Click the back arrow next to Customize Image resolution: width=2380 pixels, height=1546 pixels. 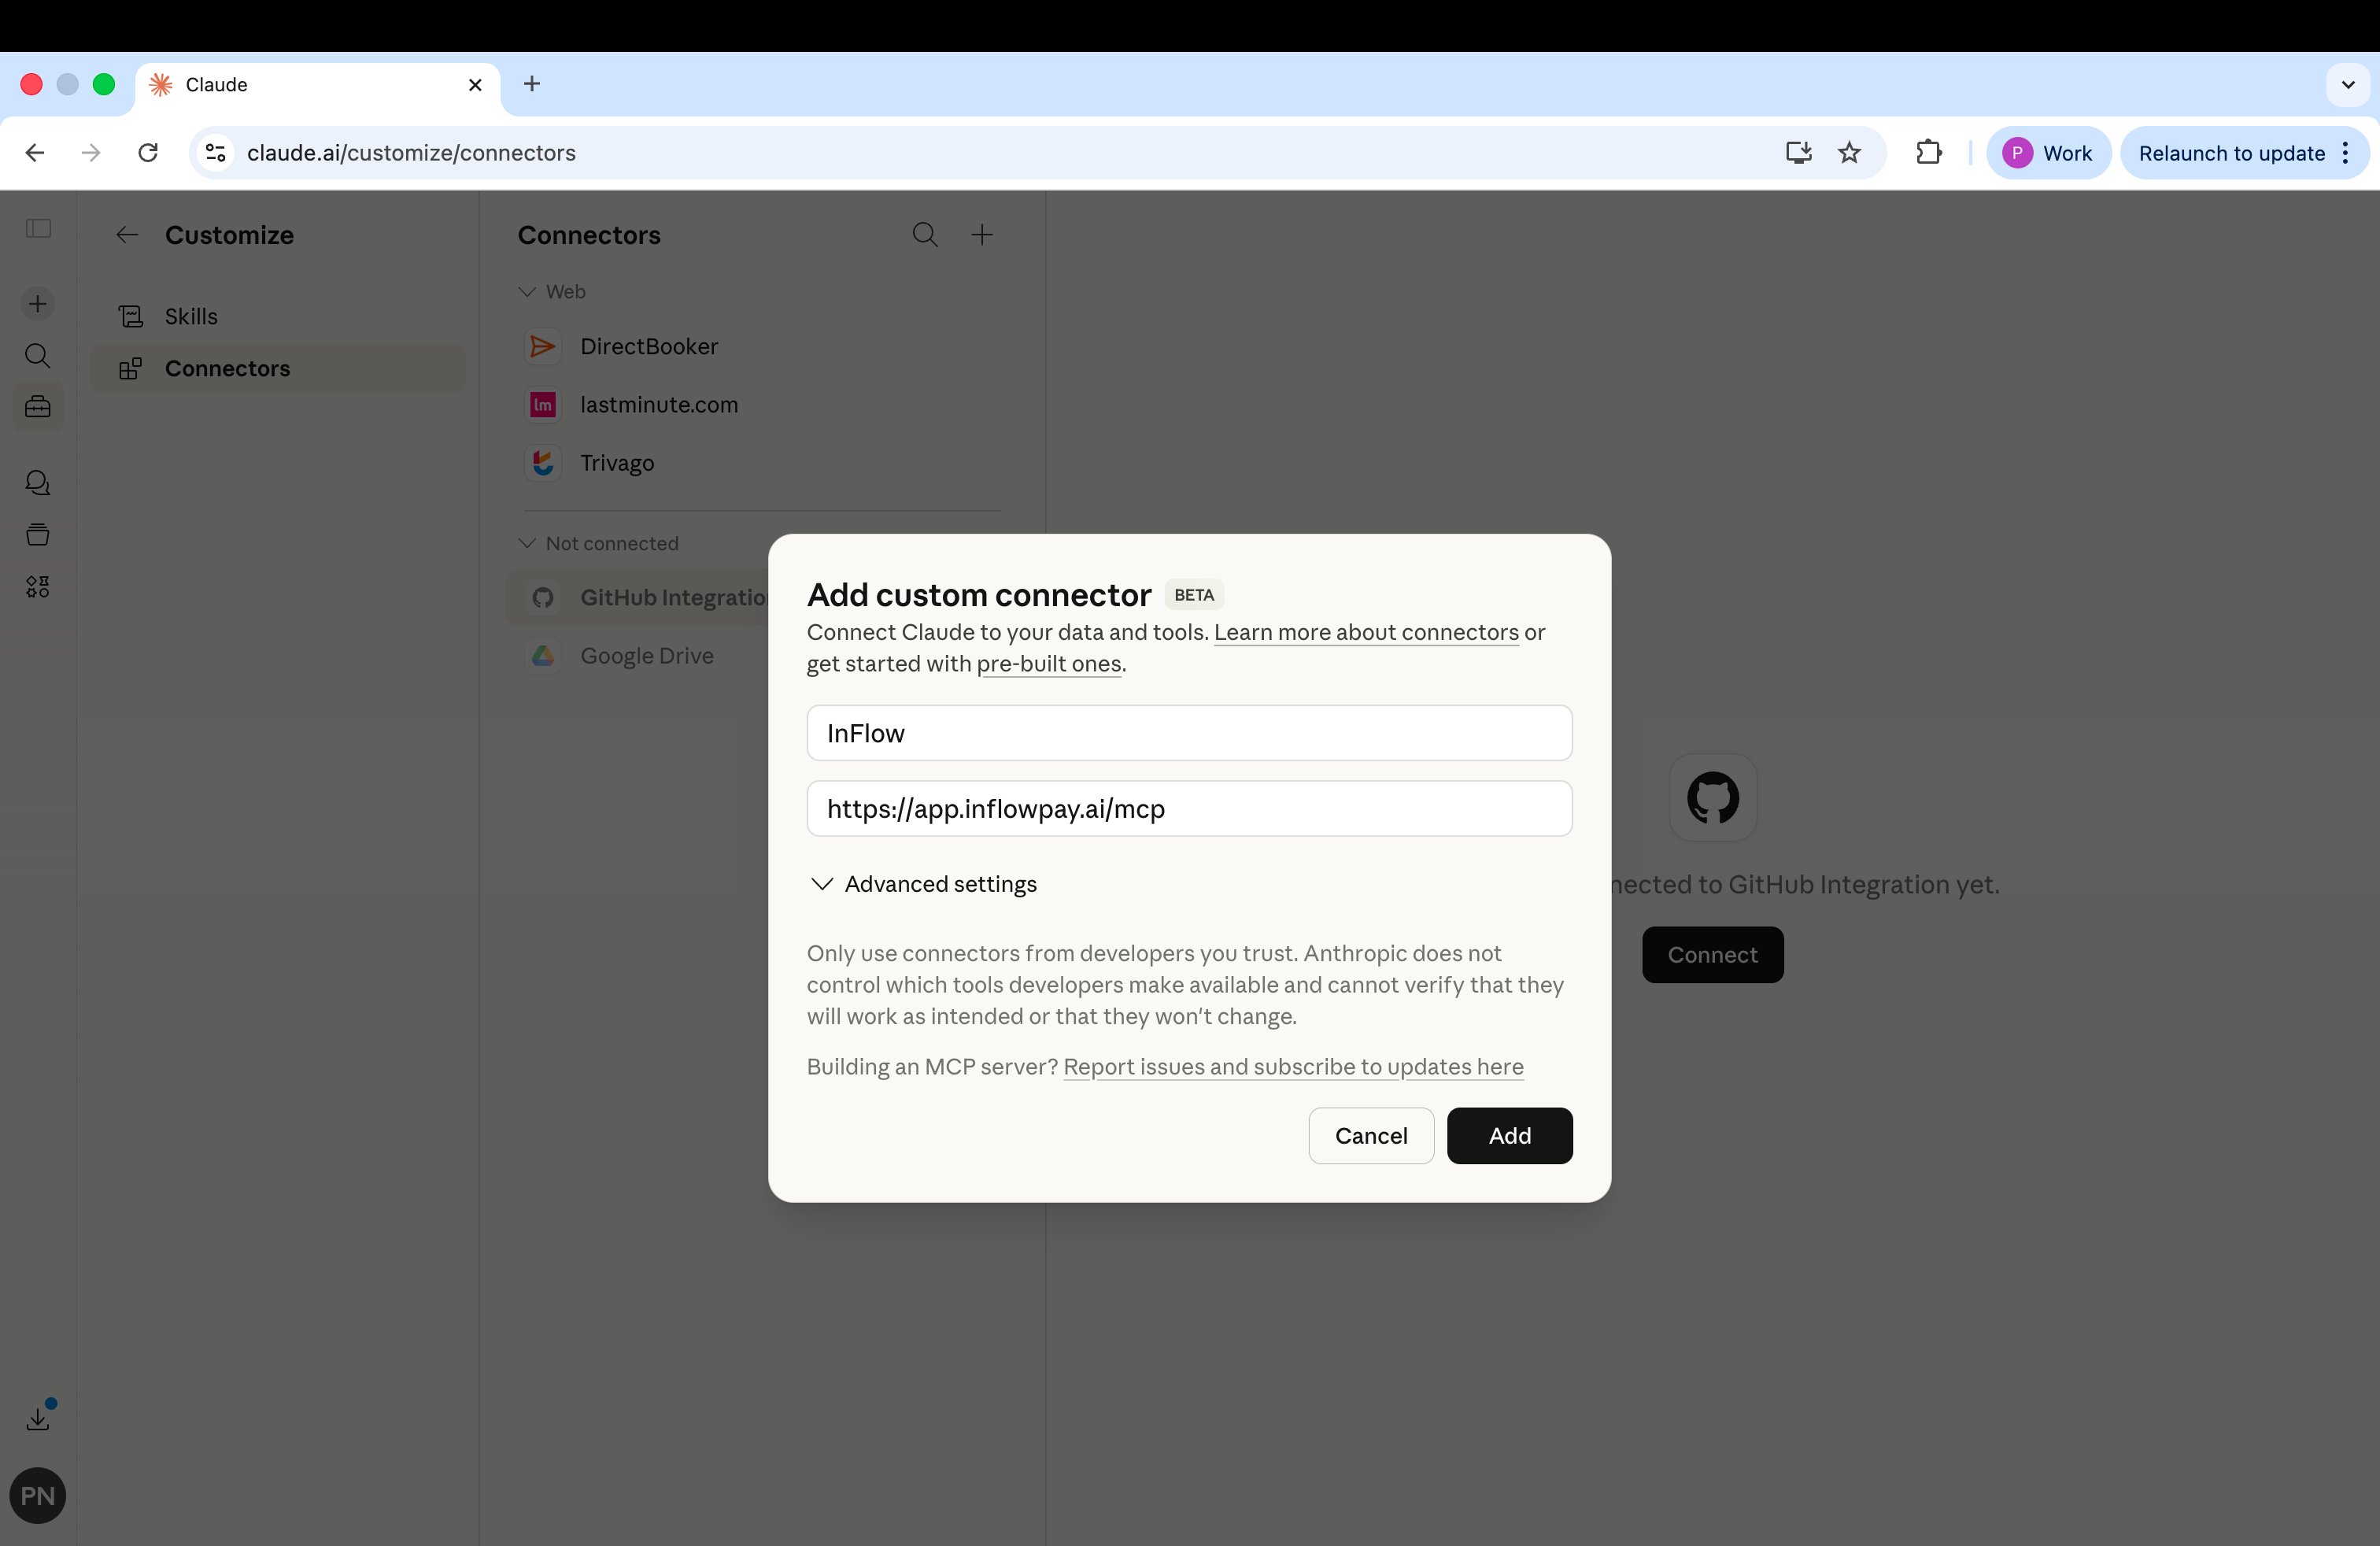[x=126, y=235]
